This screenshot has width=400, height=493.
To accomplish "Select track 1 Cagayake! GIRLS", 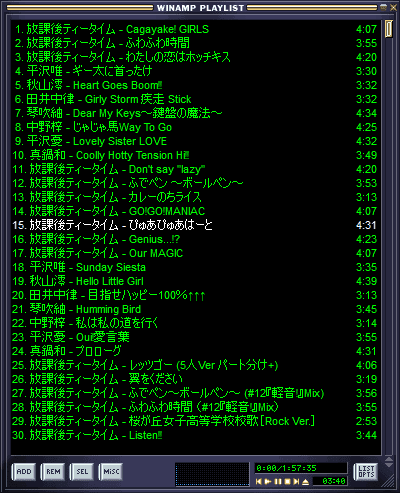I will coord(196,29).
